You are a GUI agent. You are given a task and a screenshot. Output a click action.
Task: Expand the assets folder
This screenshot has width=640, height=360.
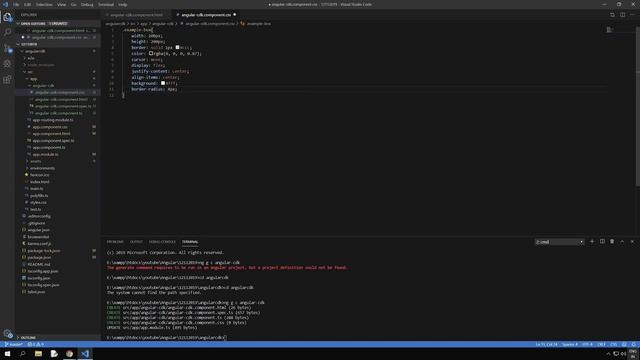[x=57, y=161]
